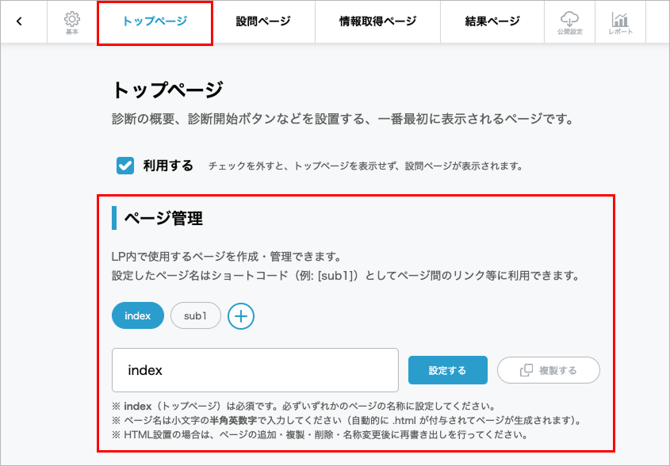670x466 pixels.
Task: Focus the page name field containing index
Action: click(255, 370)
